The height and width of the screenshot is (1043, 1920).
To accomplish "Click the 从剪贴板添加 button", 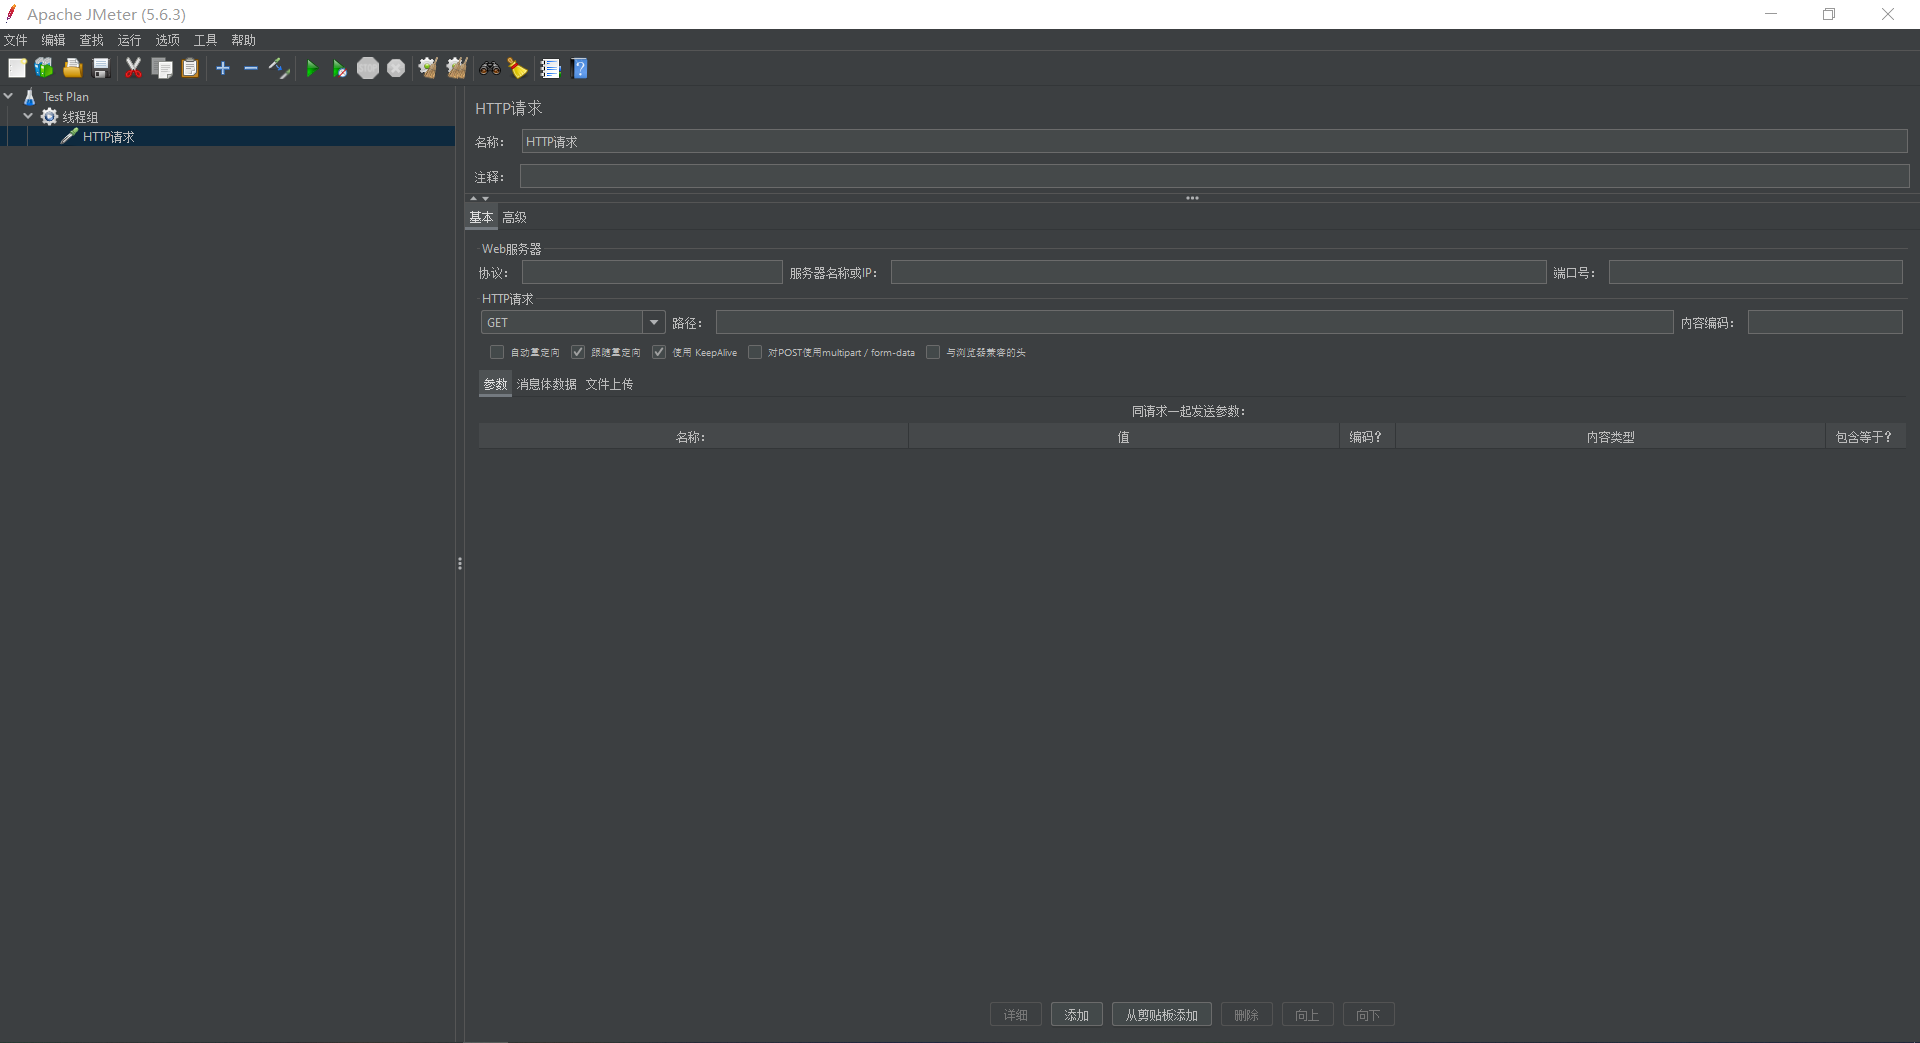I will coord(1161,1015).
